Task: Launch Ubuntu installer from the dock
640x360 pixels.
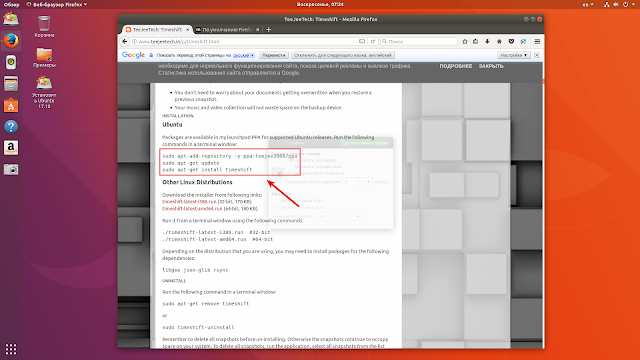Action: [x=11, y=19]
